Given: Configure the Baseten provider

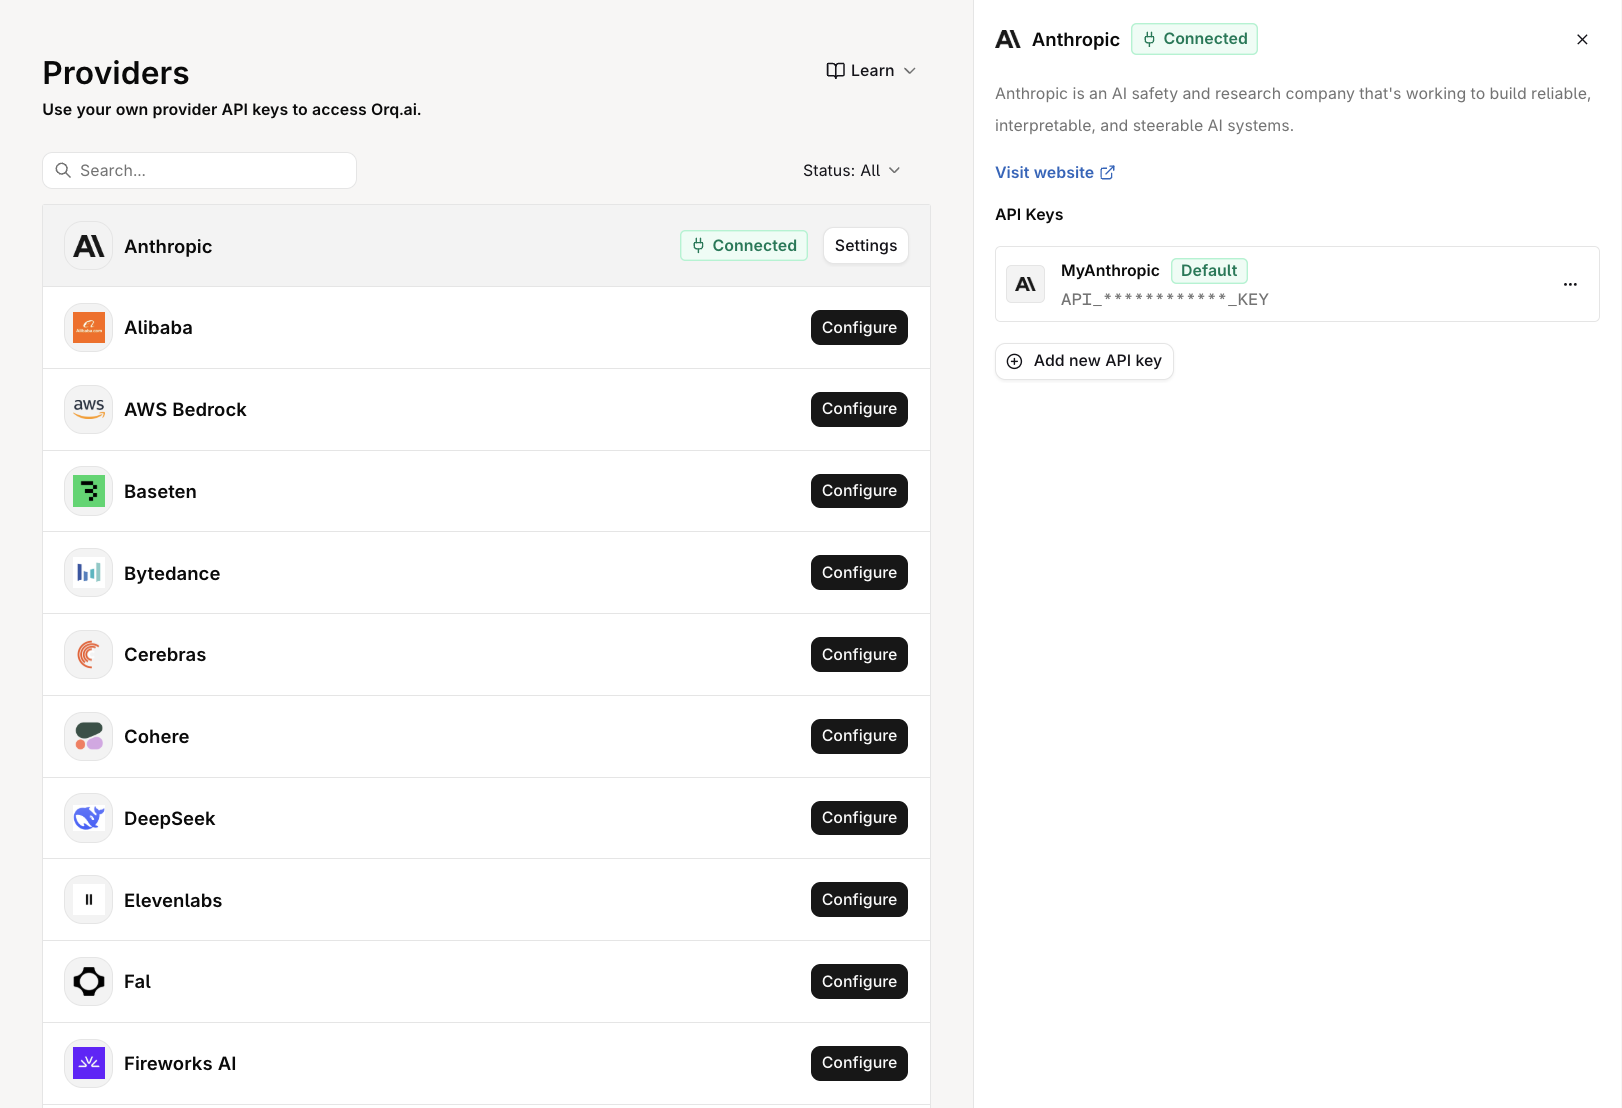Looking at the screenshot, I should [x=859, y=491].
